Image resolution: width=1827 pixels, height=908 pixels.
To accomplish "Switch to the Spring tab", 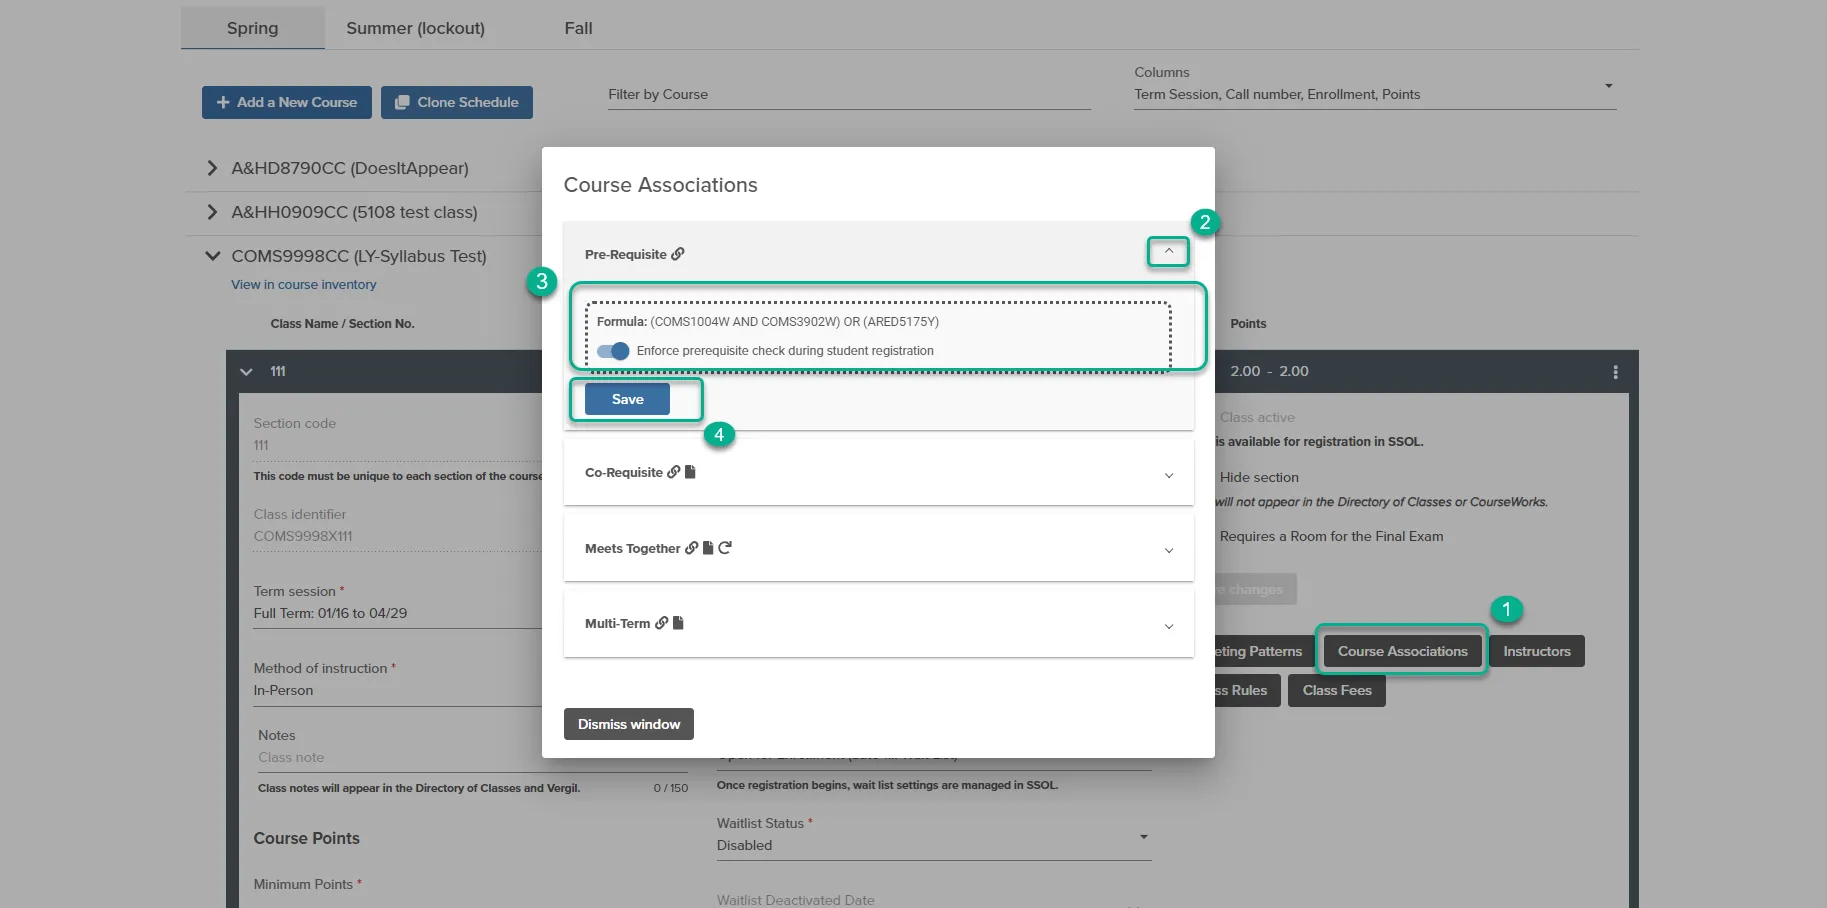I will [x=253, y=28].
